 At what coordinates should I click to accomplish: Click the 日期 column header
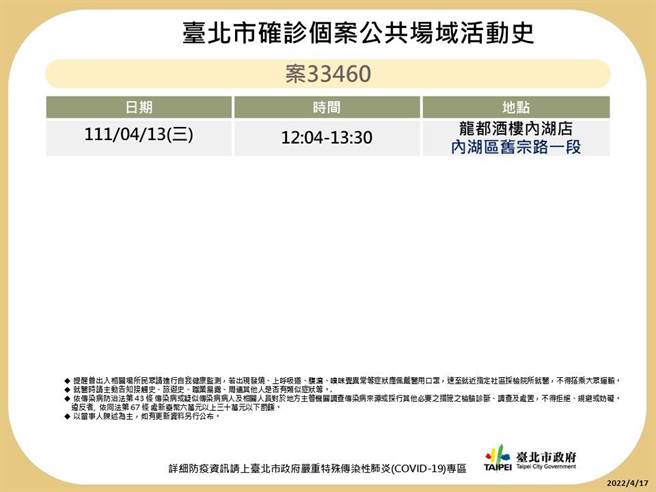click(x=139, y=107)
